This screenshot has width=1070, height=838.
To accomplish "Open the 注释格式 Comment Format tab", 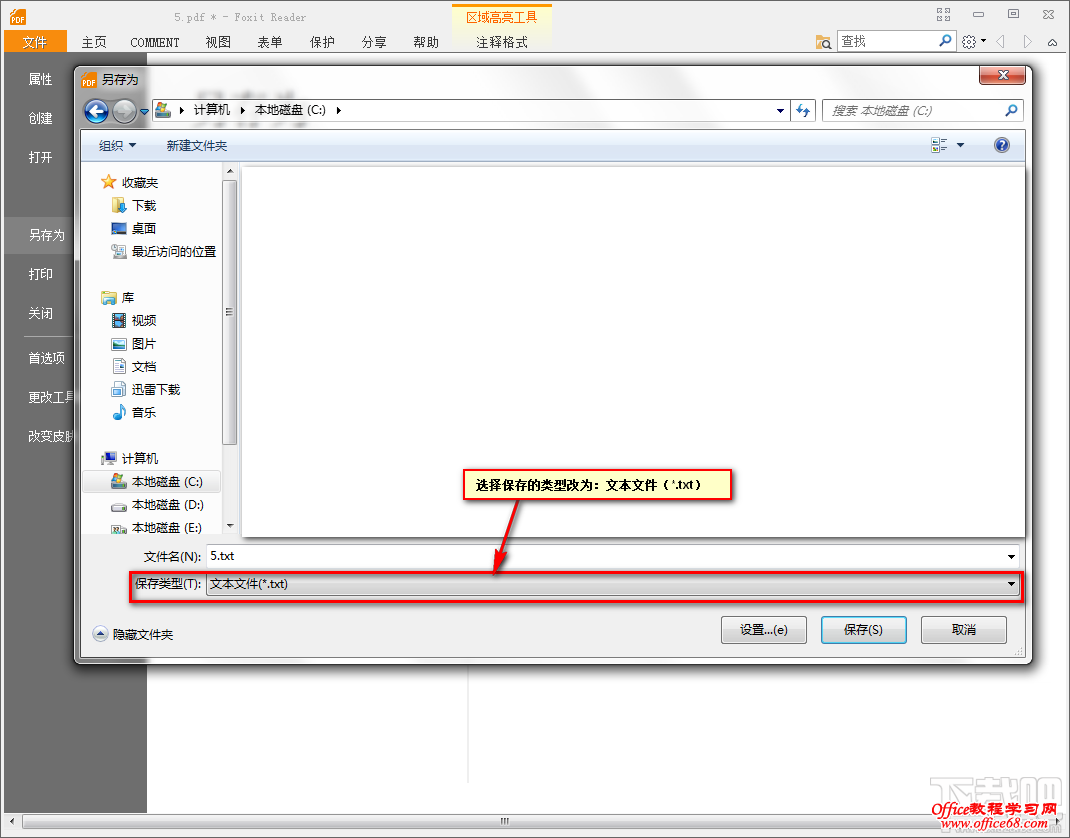I will (502, 42).
